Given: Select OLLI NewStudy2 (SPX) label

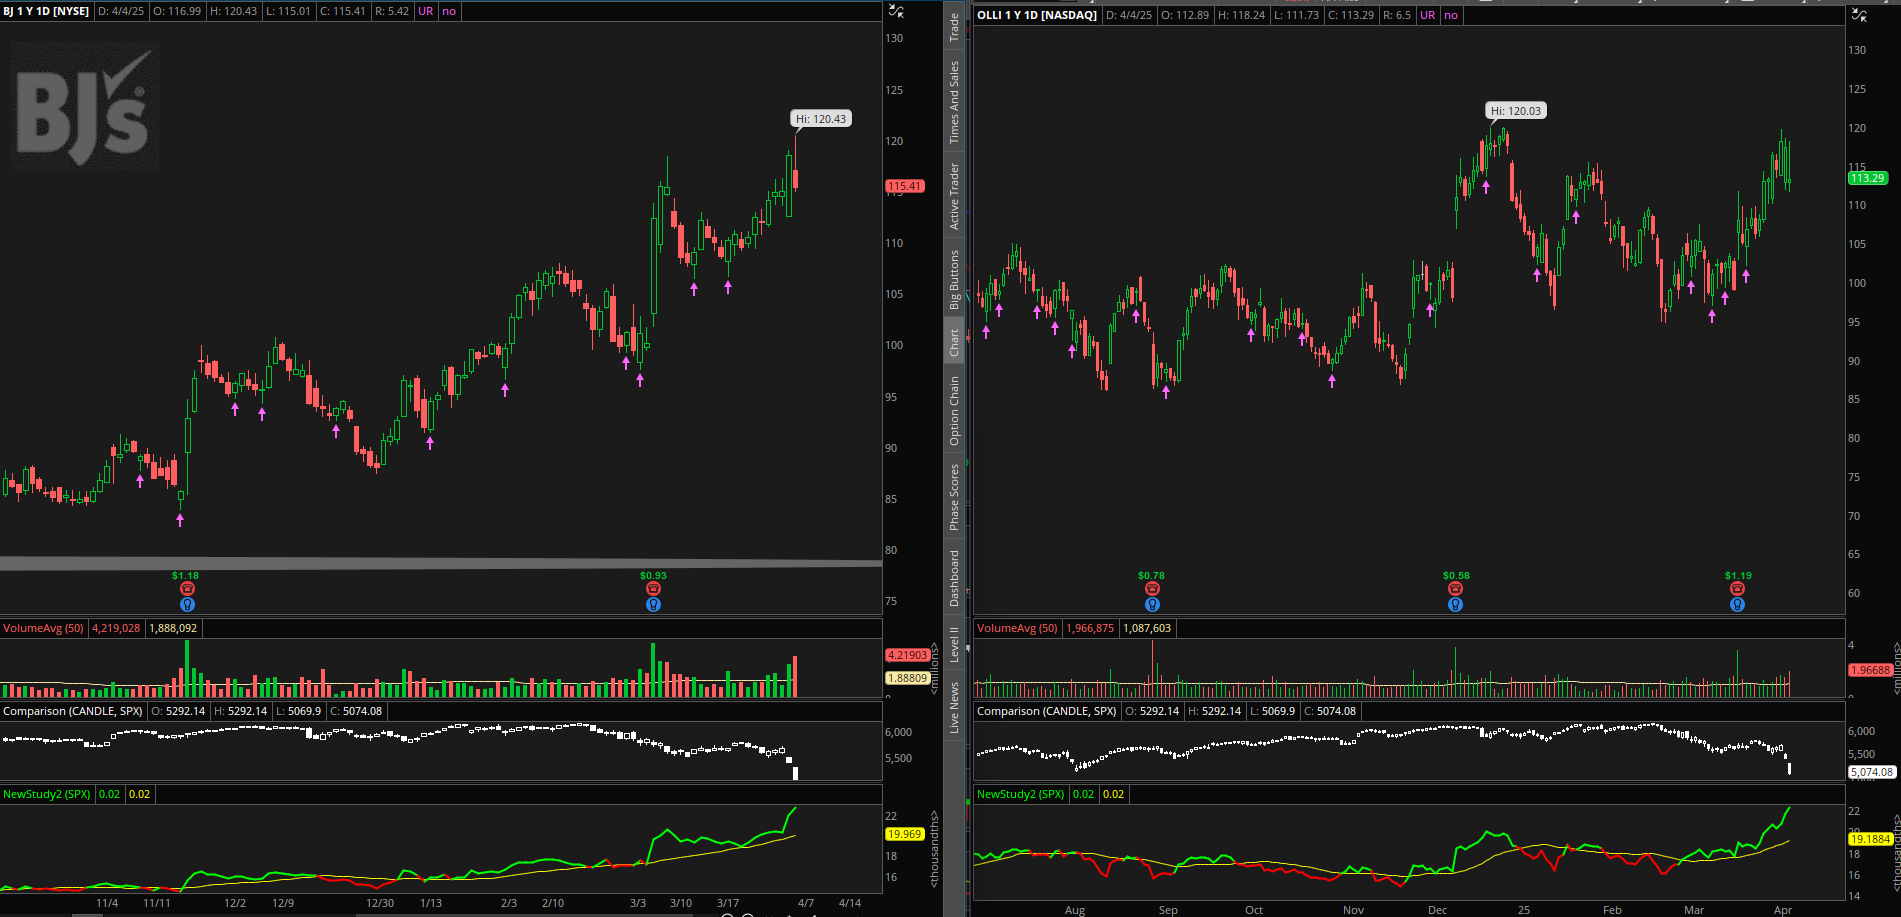Looking at the screenshot, I should (1021, 794).
